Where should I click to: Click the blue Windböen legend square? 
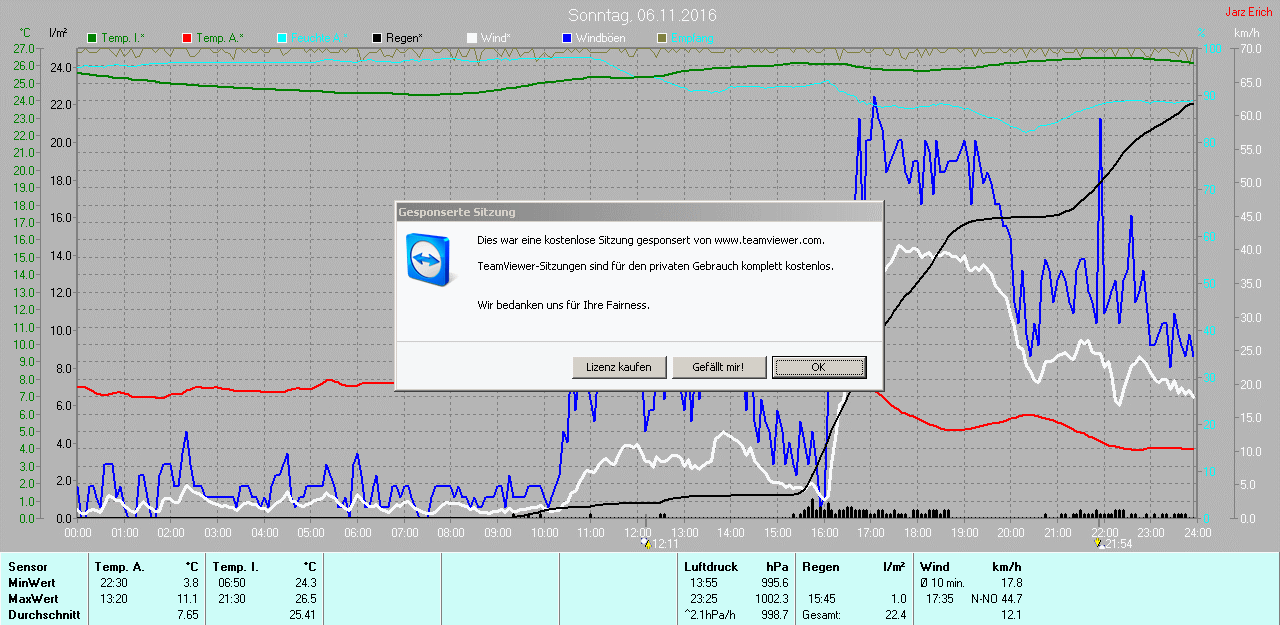tap(567, 38)
